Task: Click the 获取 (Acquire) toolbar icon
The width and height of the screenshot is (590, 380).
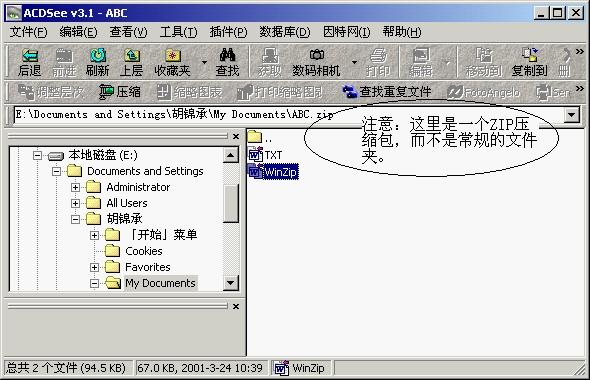Action: point(269,62)
